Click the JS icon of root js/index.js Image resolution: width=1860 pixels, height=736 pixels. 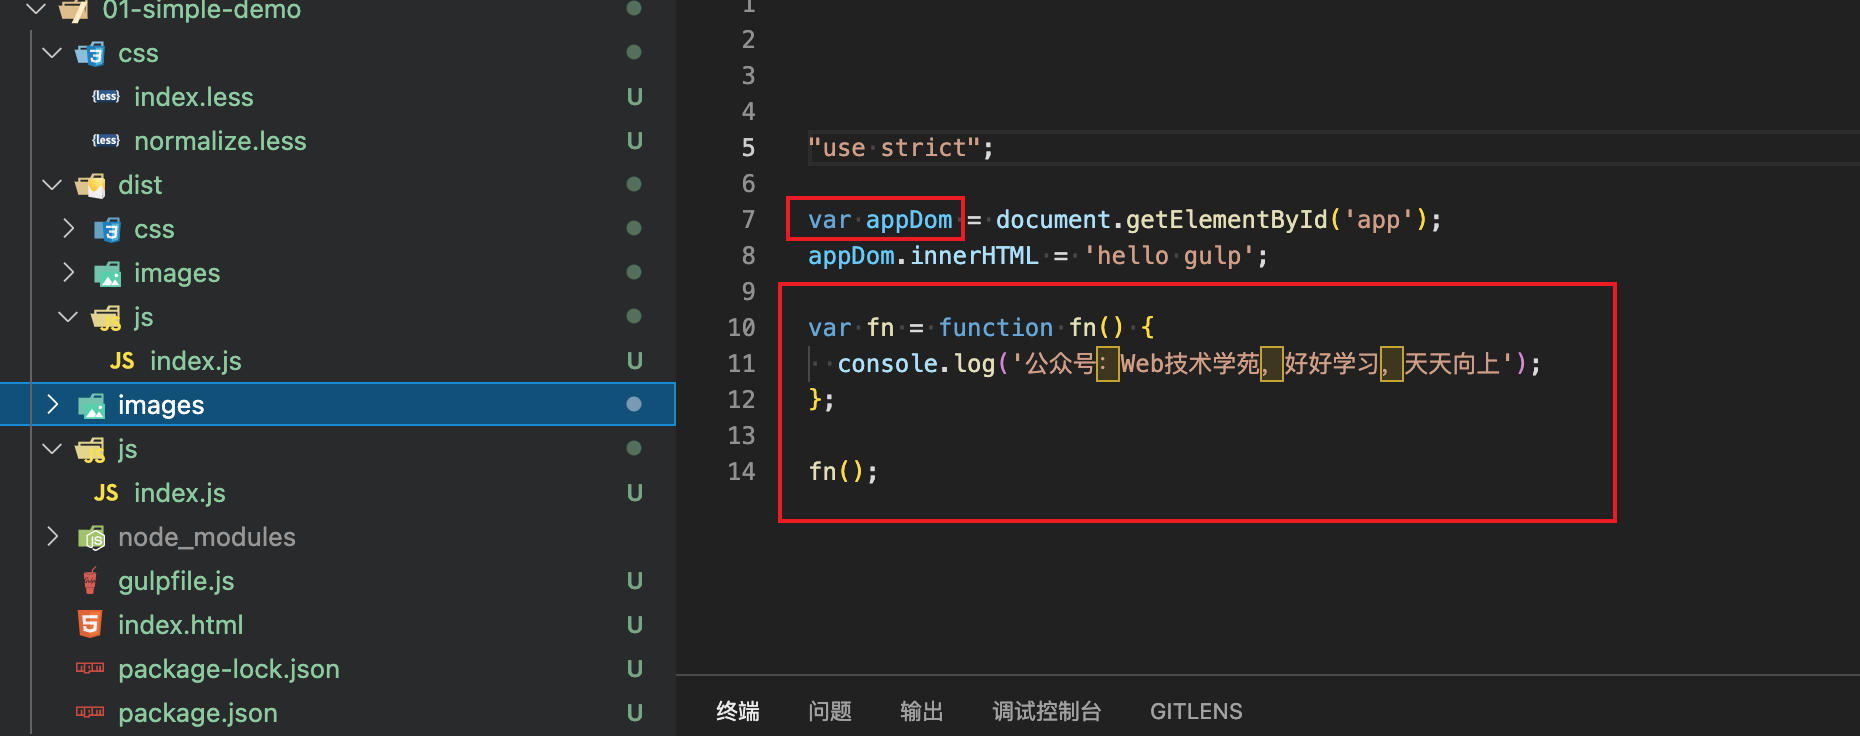pyautogui.click(x=106, y=493)
